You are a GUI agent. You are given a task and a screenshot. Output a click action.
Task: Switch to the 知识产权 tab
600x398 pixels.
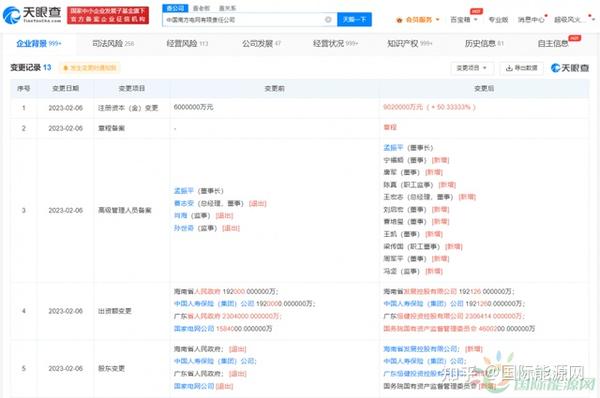[409, 44]
